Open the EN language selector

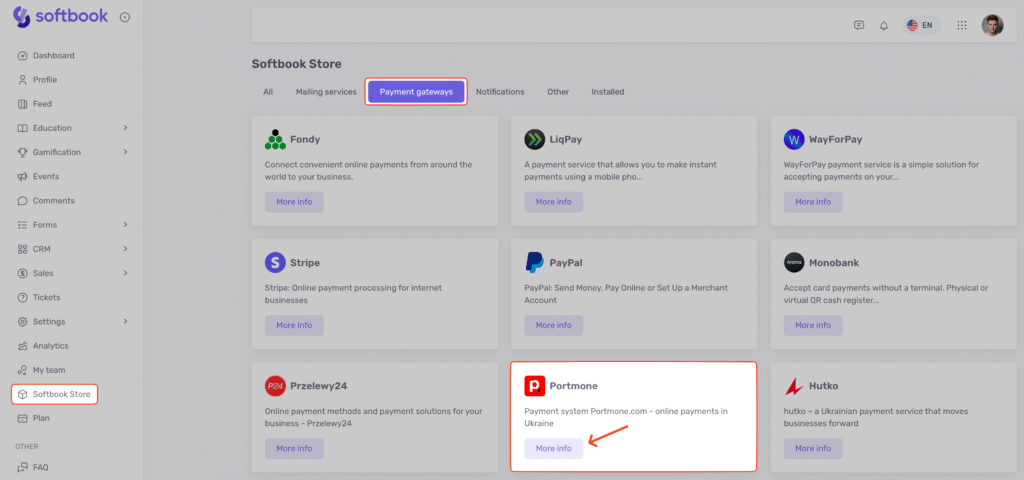tap(919, 25)
